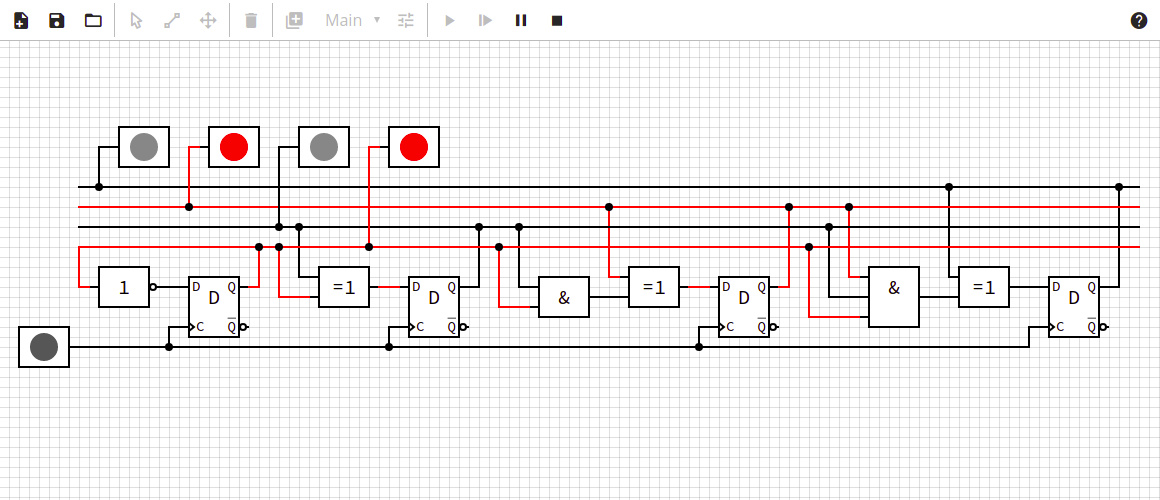
Task: Click the first red lit lamp
Action: coord(234,147)
